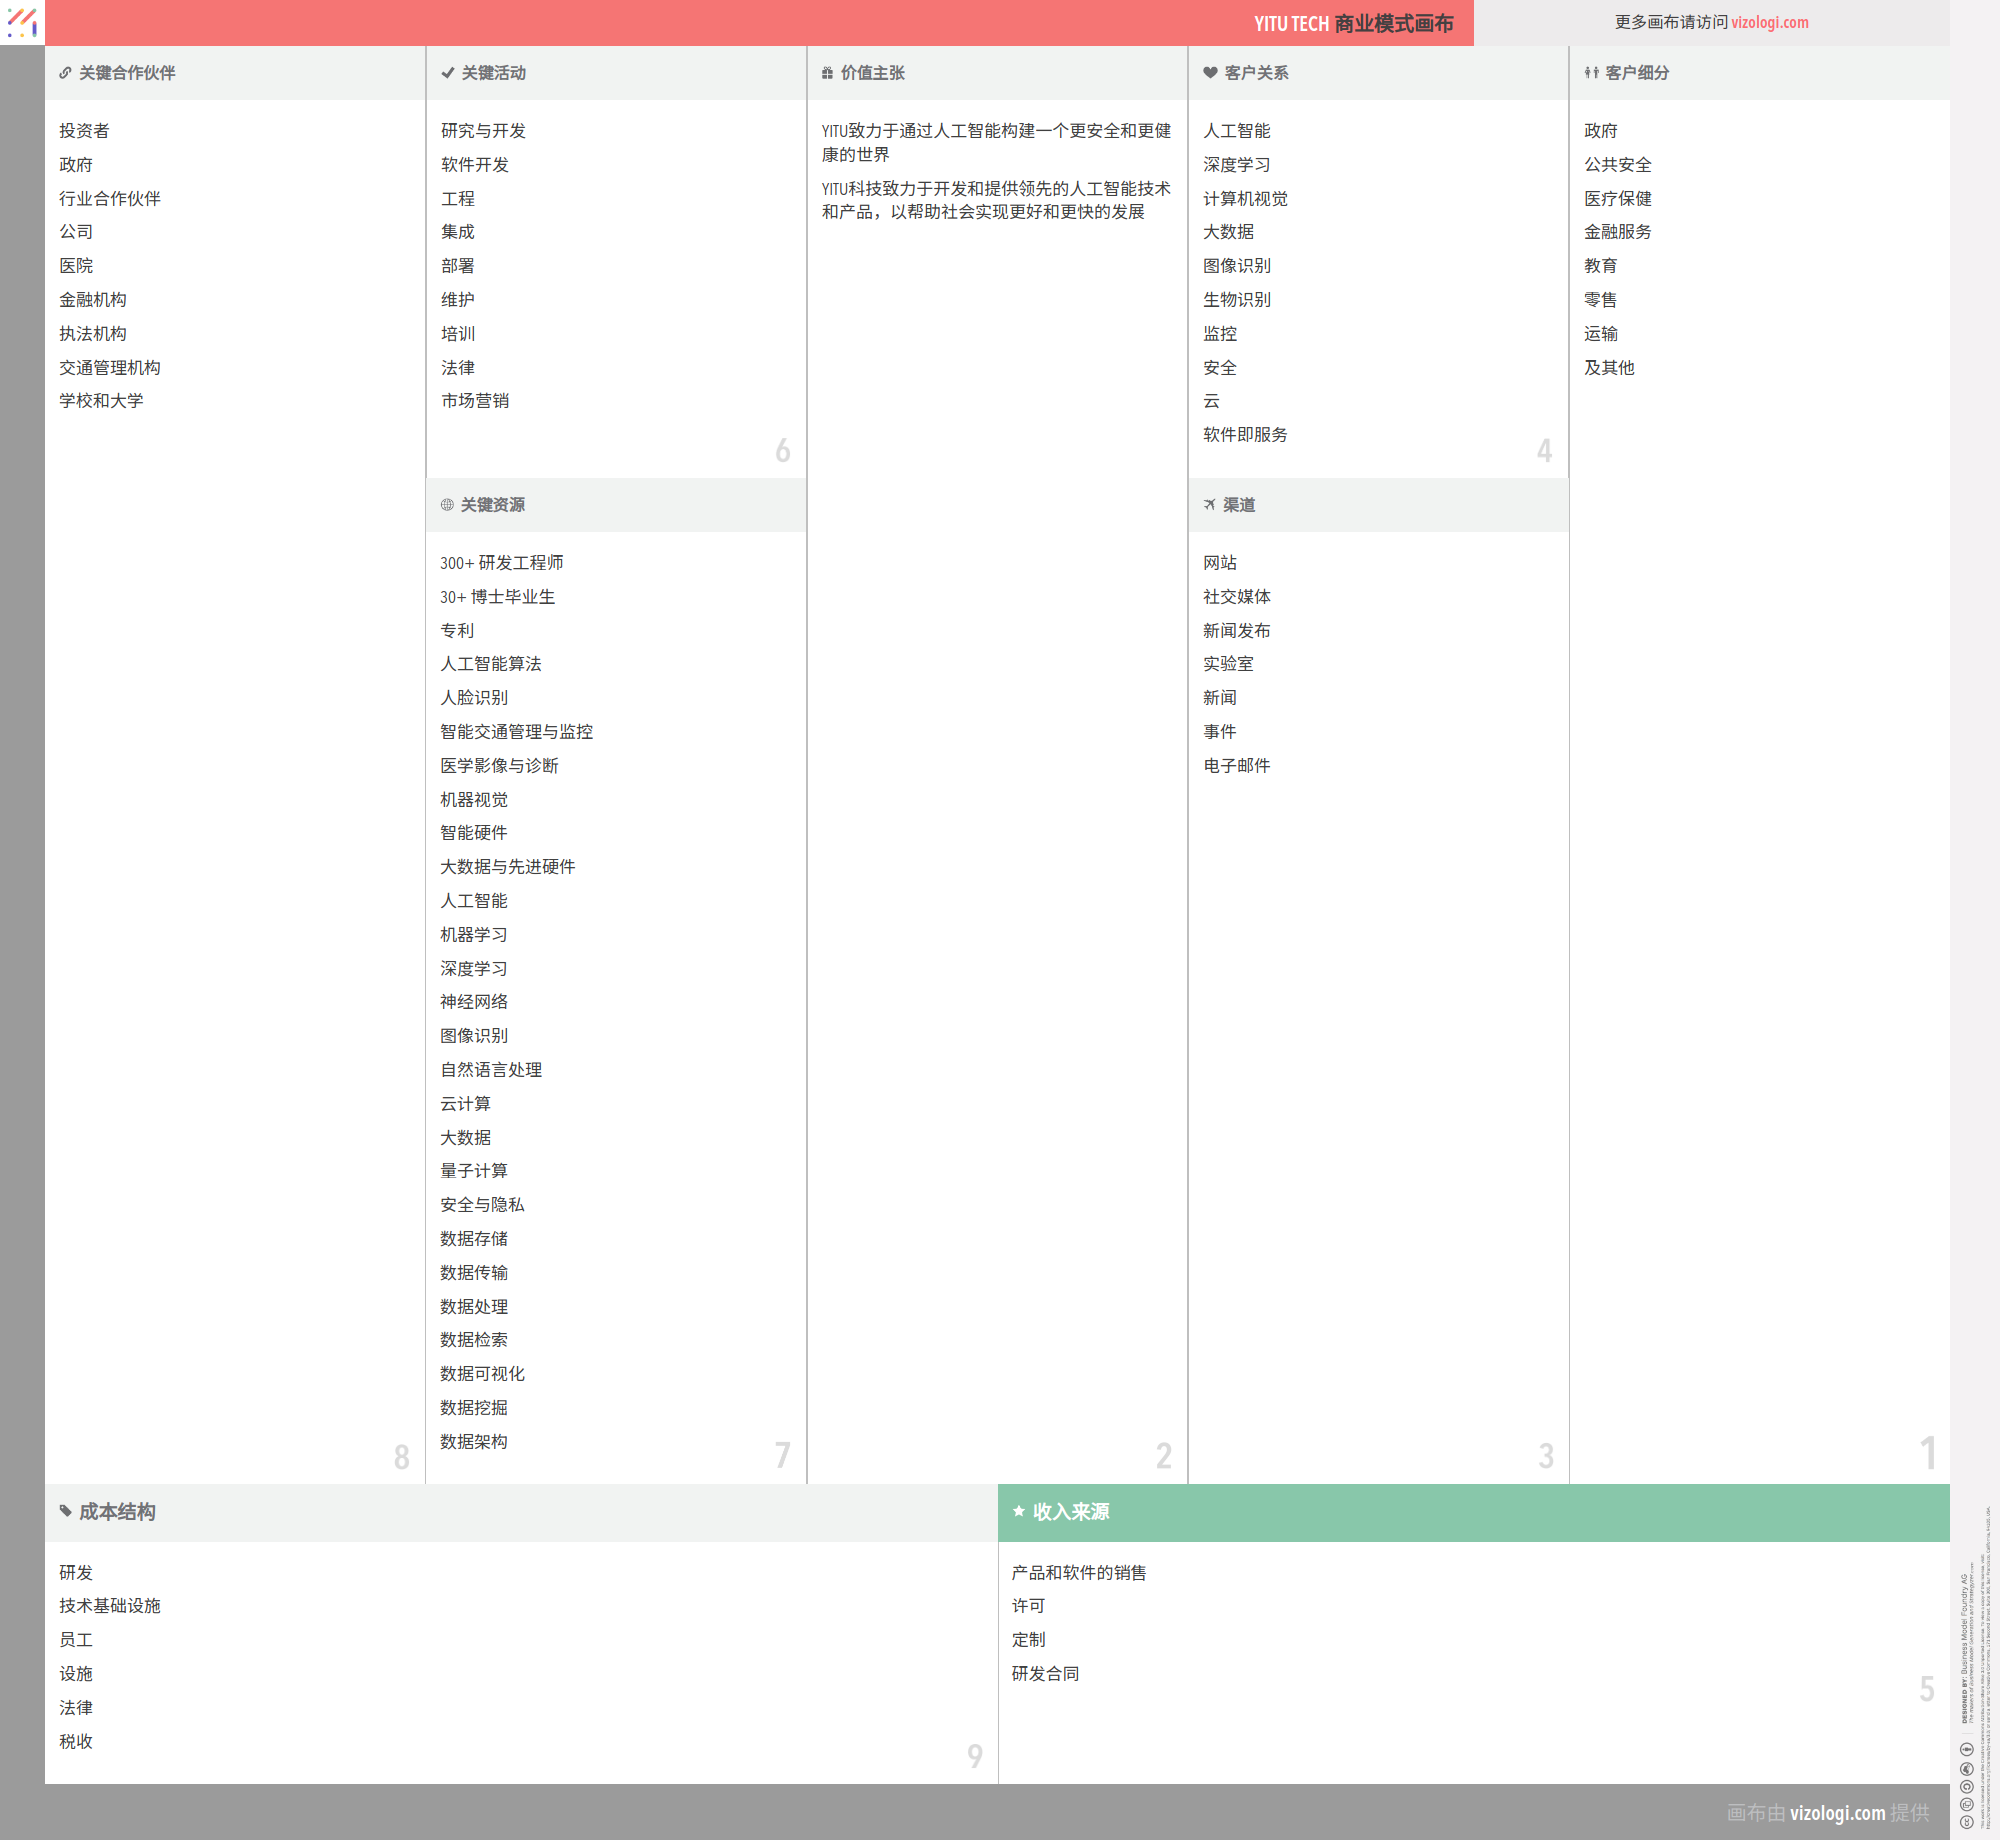Click the gift icon beside 价值主张
The height and width of the screenshot is (1840, 2000).
click(827, 73)
